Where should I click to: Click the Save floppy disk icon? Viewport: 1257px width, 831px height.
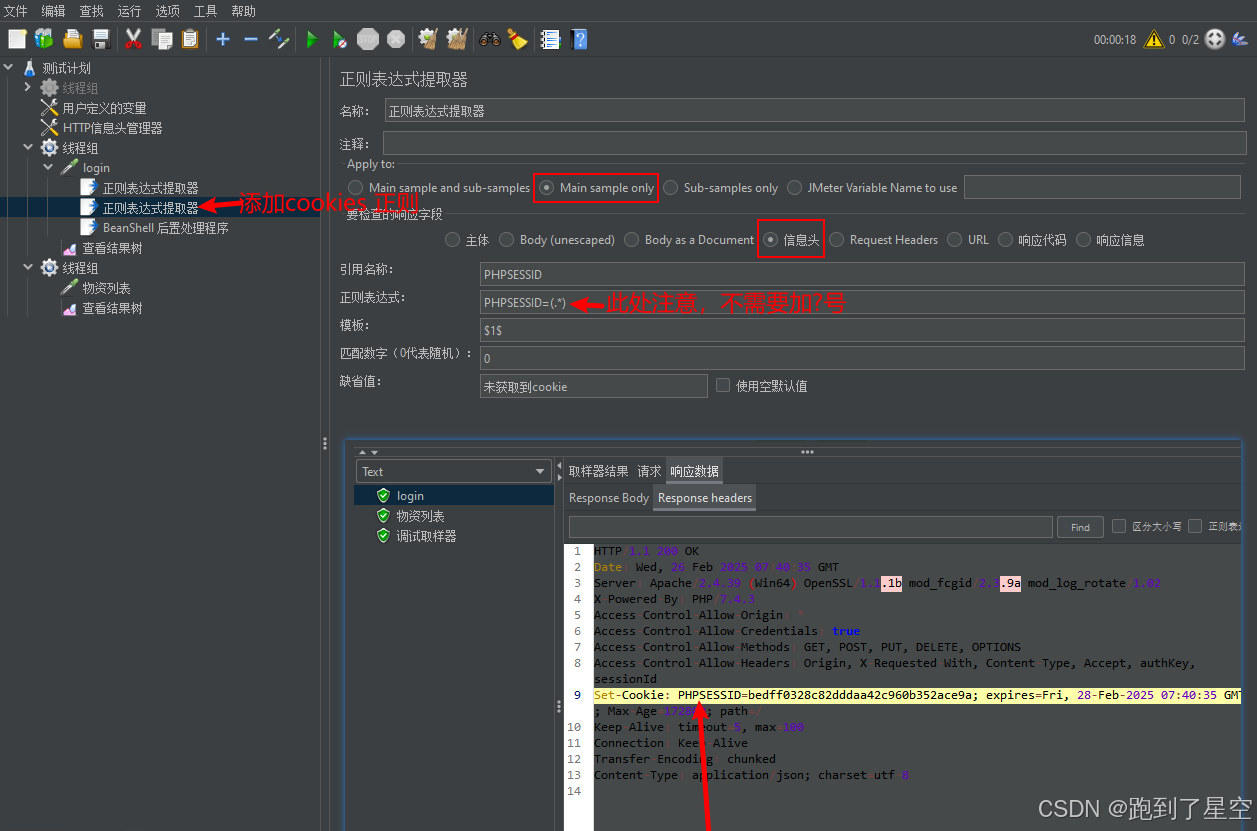101,39
